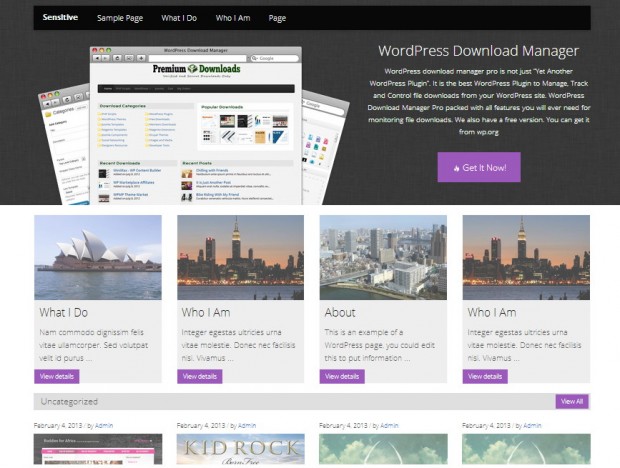Open the Page menu item
Viewport: 620px width, 468px height.
pyautogui.click(x=277, y=18)
